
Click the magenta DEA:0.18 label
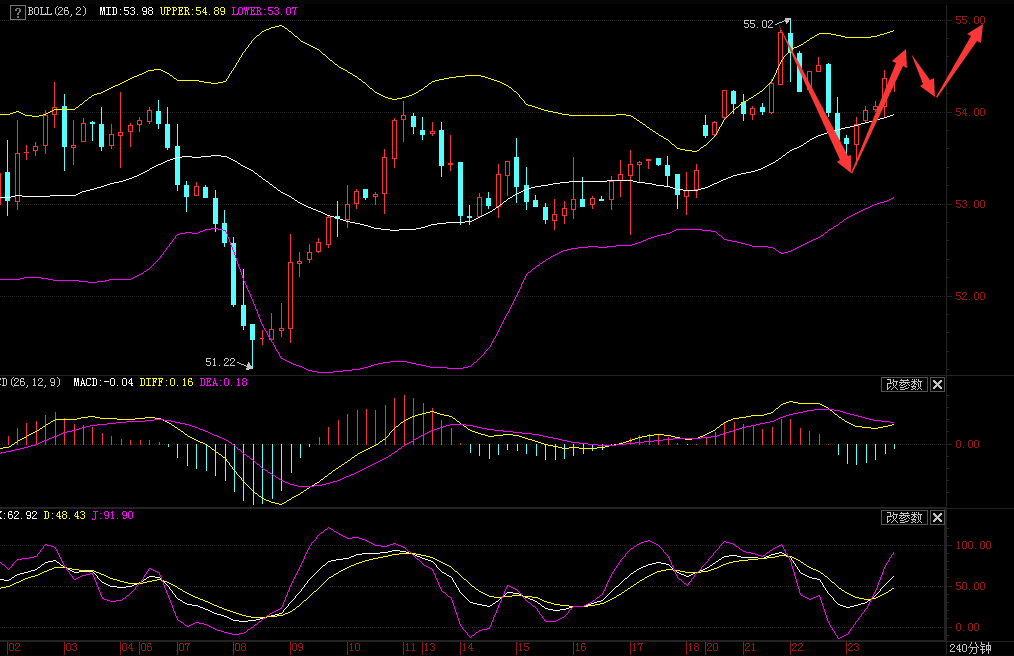224,382
